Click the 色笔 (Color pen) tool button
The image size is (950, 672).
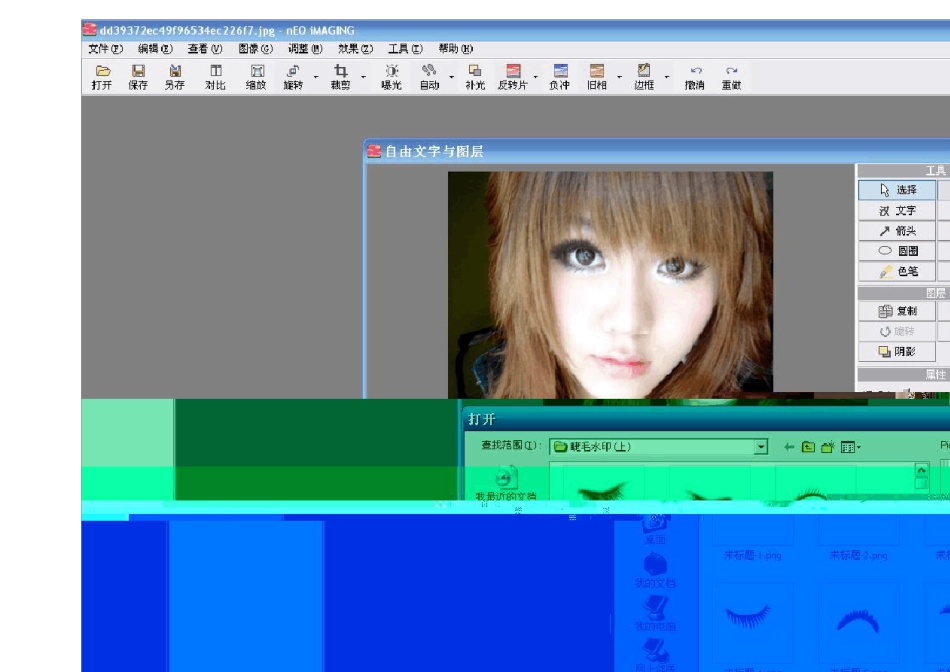(x=897, y=271)
